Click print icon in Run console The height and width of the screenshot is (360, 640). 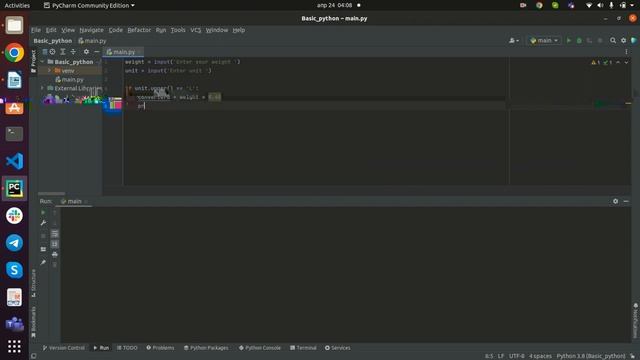(x=55, y=254)
